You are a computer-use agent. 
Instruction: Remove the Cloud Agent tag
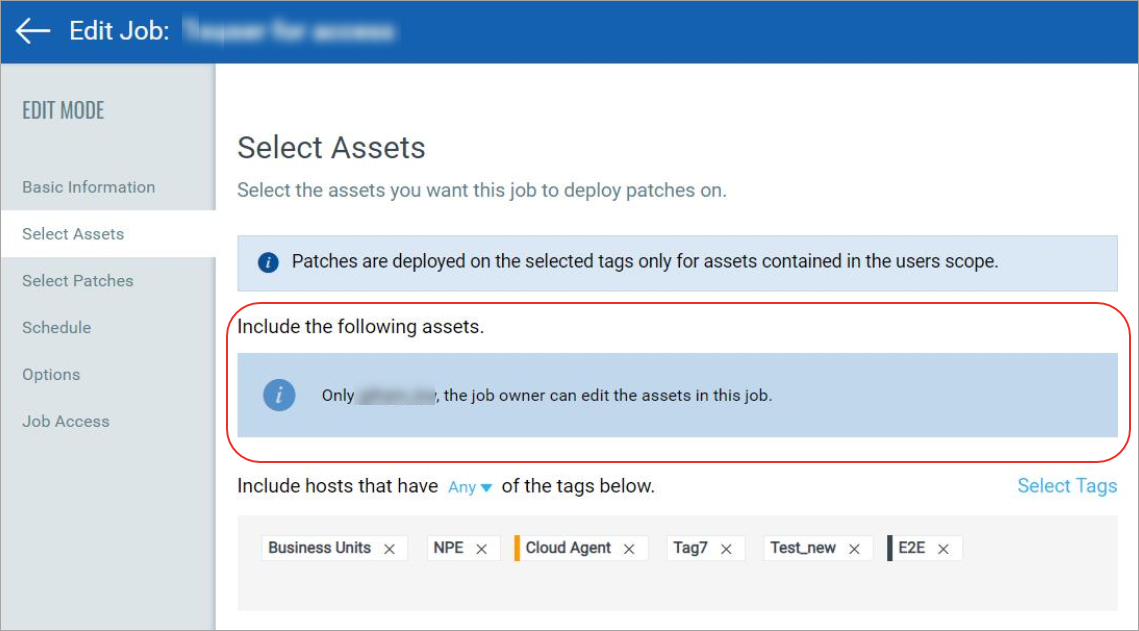point(630,547)
